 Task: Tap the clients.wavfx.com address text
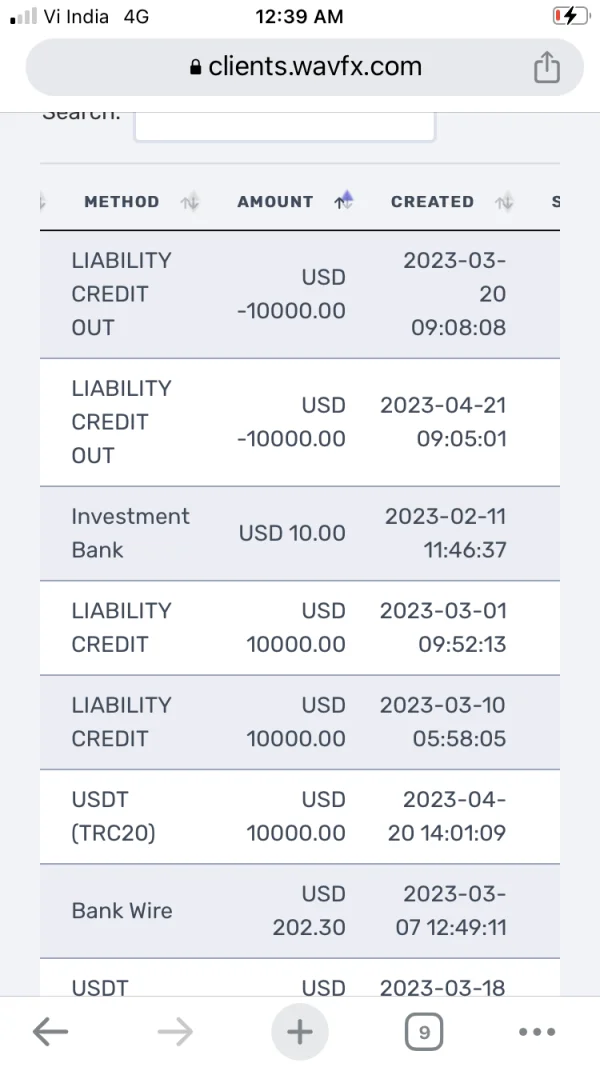pyautogui.click(x=315, y=67)
